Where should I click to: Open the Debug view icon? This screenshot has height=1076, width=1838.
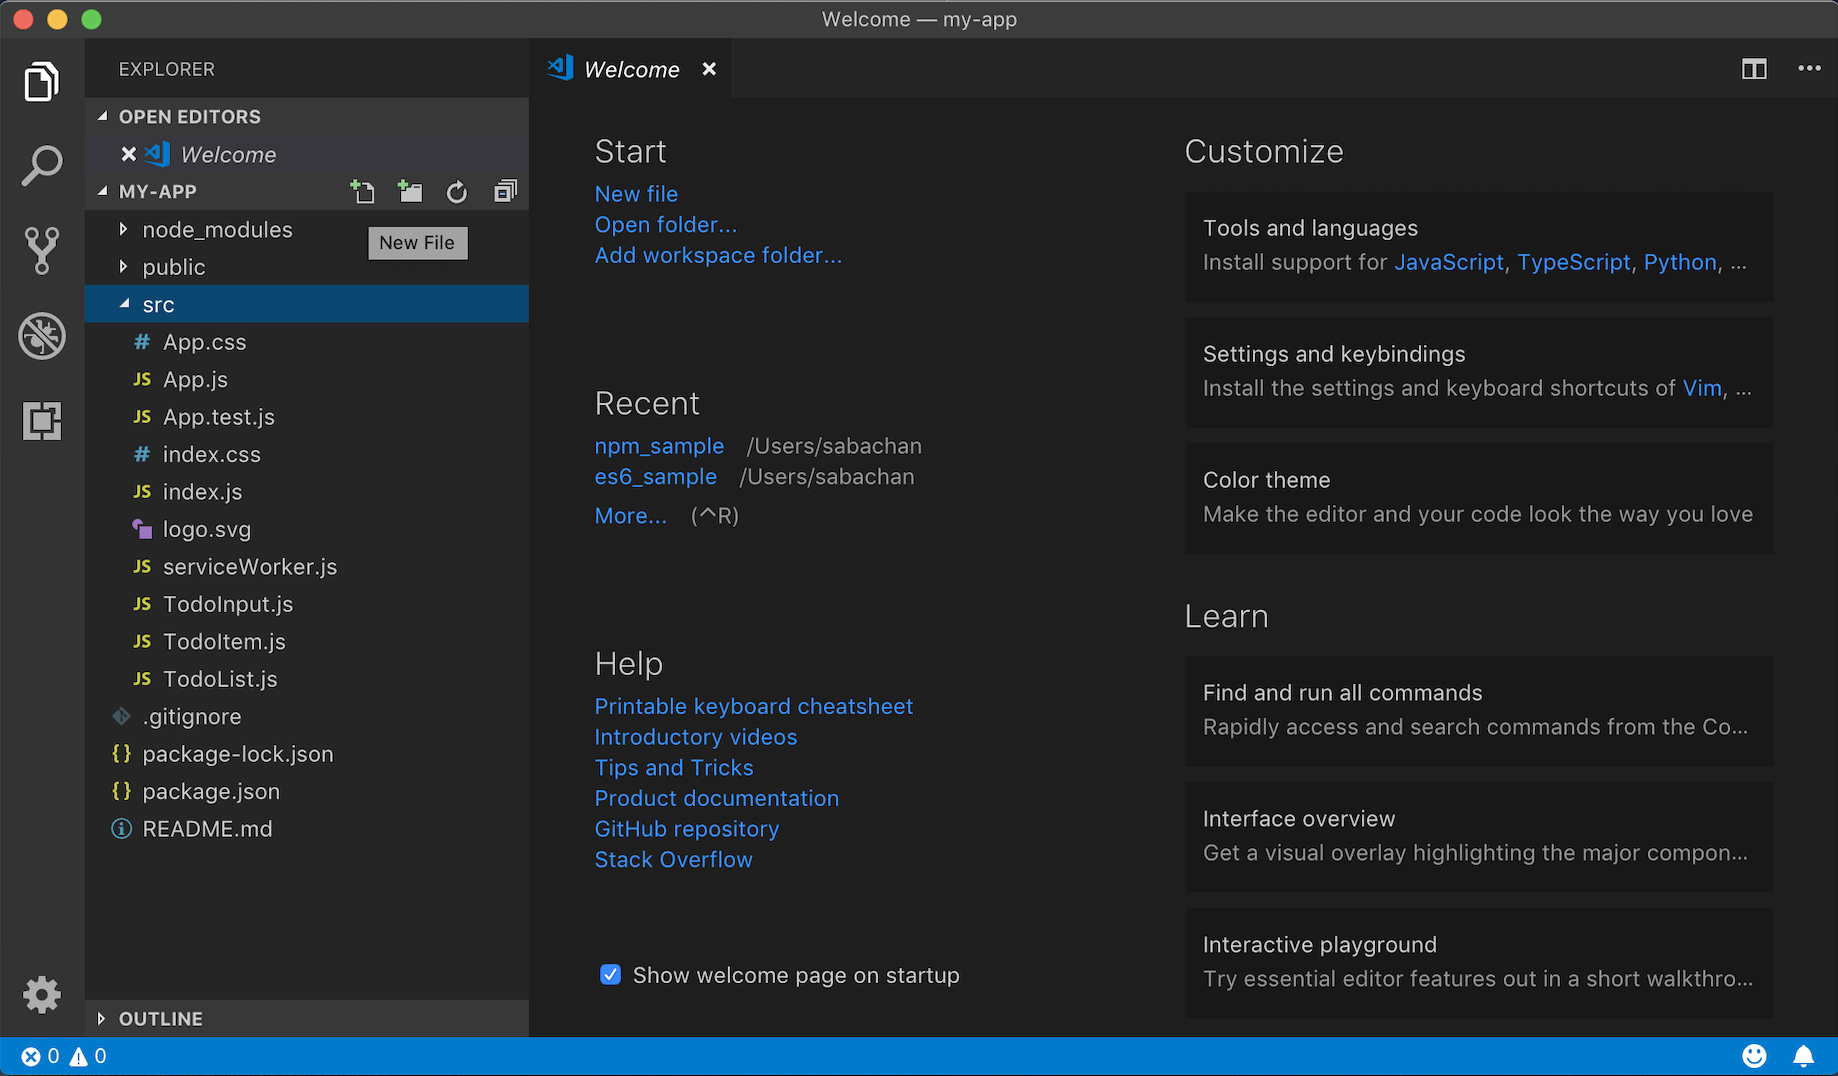(42, 336)
